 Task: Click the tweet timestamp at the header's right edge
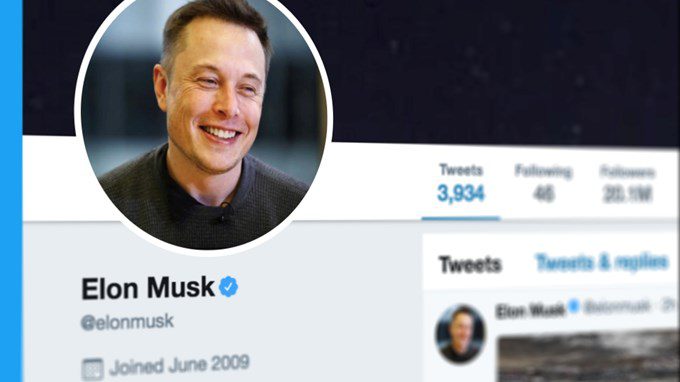point(669,306)
